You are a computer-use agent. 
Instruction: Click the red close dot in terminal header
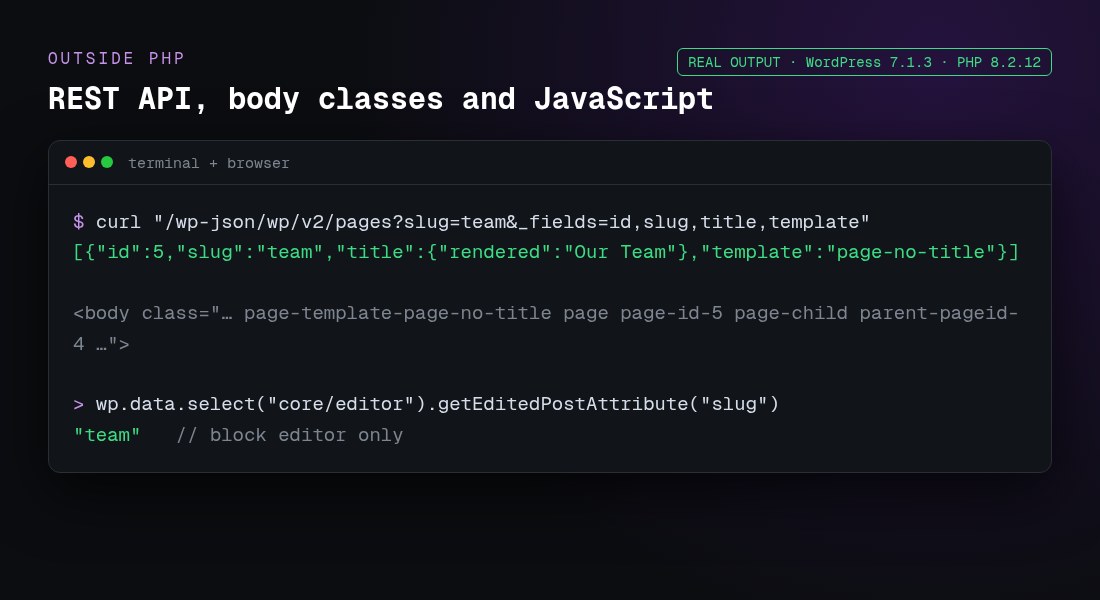[71, 162]
